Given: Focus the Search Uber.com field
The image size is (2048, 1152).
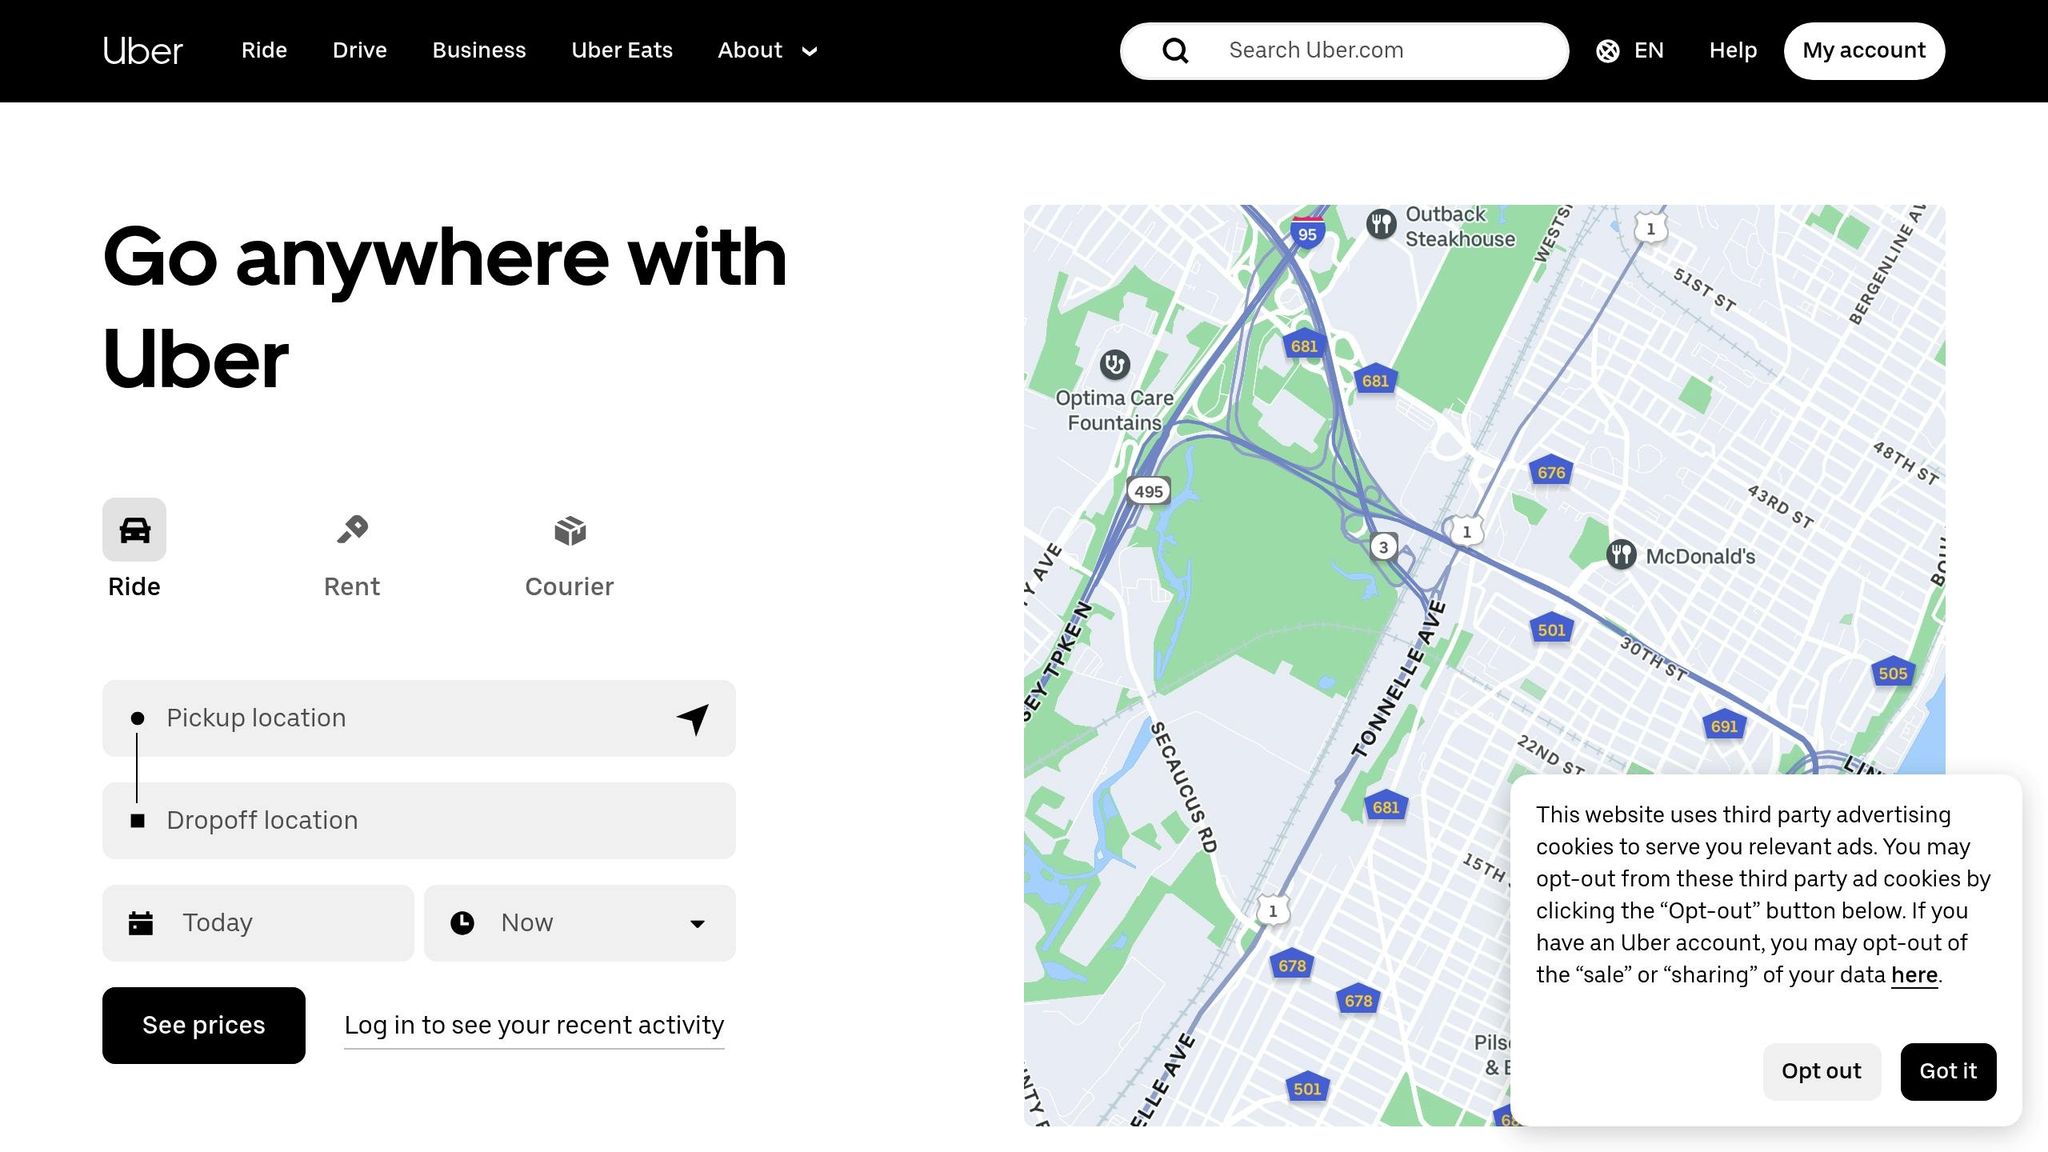Looking at the screenshot, I should click(x=1344, y=51).
